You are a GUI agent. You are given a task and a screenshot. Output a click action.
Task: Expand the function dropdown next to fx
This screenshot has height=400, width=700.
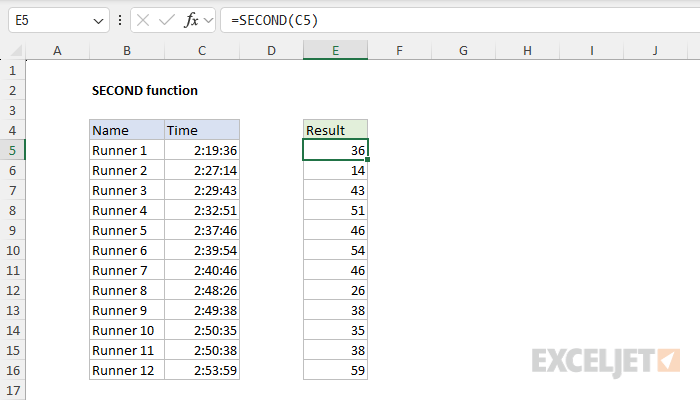point(208,20)
